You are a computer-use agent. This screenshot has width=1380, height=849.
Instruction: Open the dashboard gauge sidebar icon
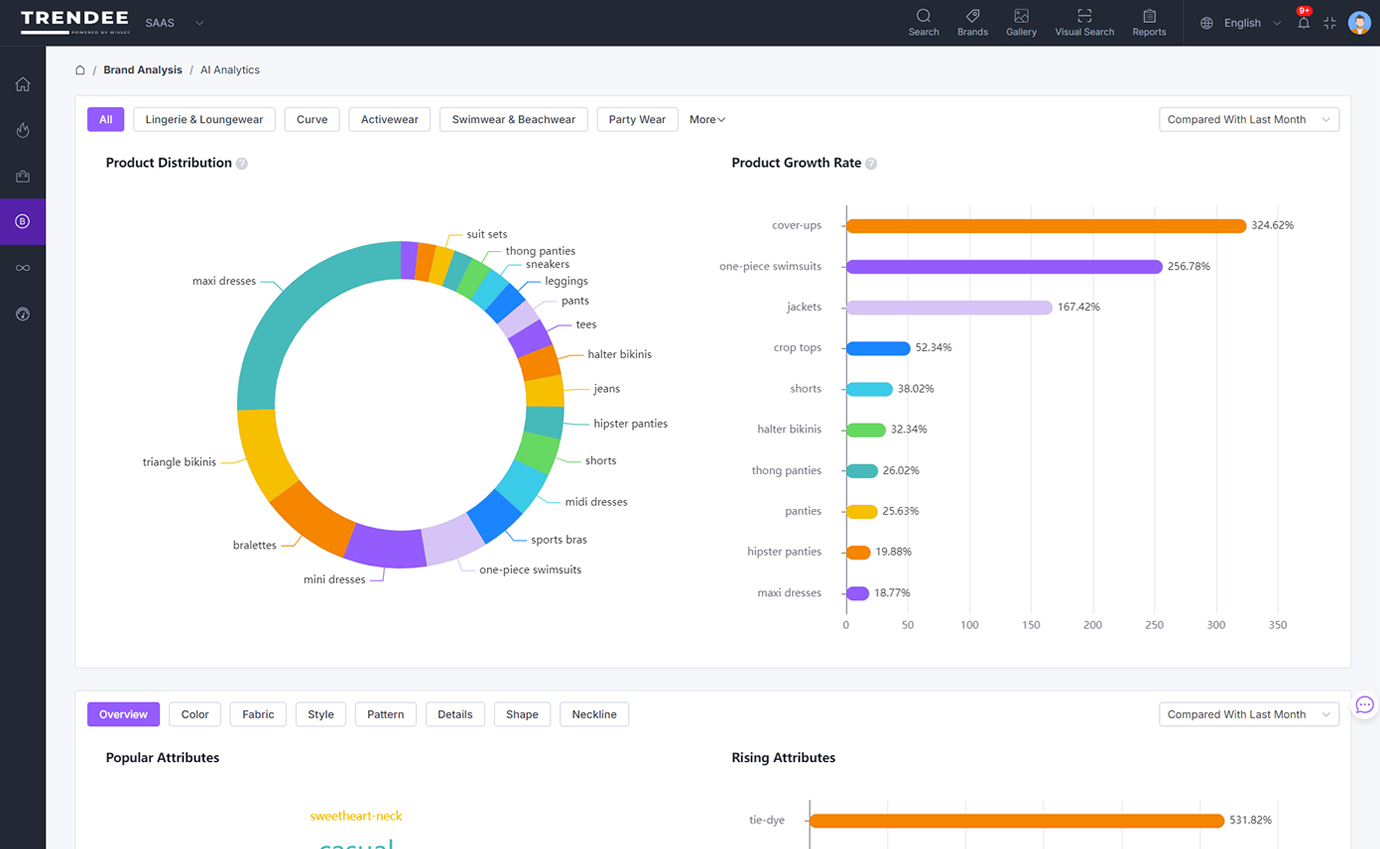click(23, 314)
